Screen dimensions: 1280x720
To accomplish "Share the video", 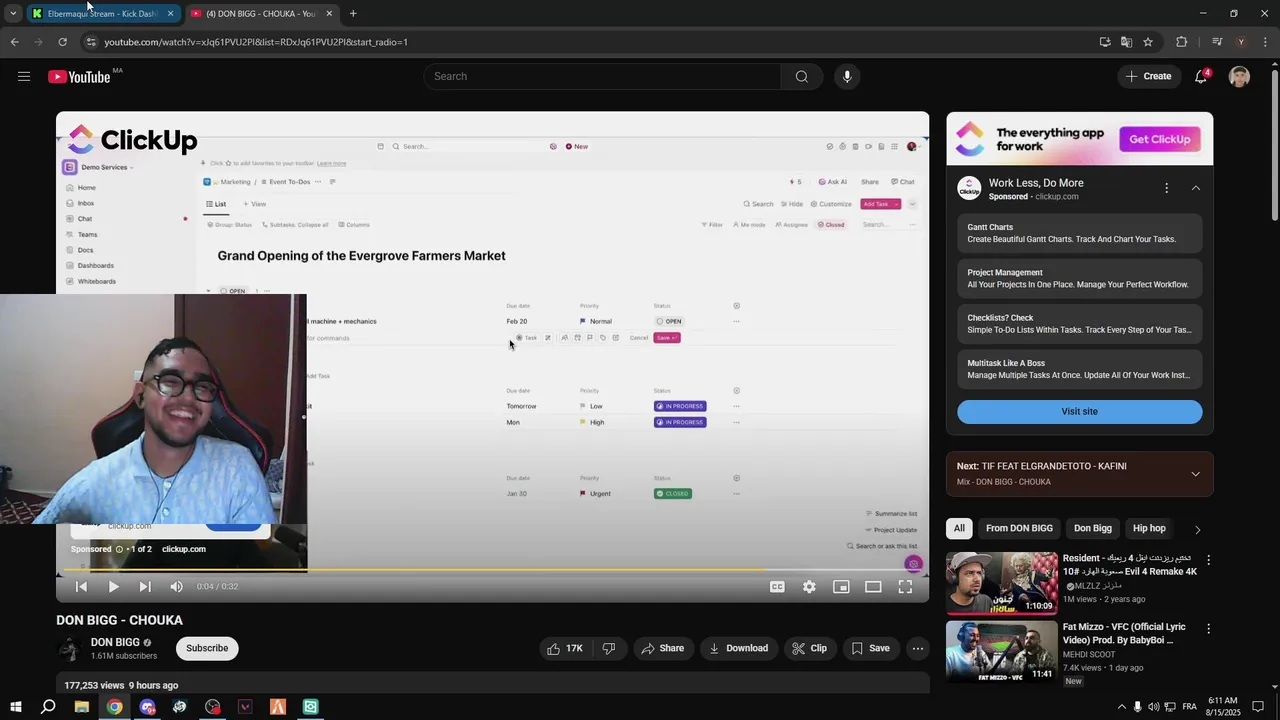I will (663, 648).
